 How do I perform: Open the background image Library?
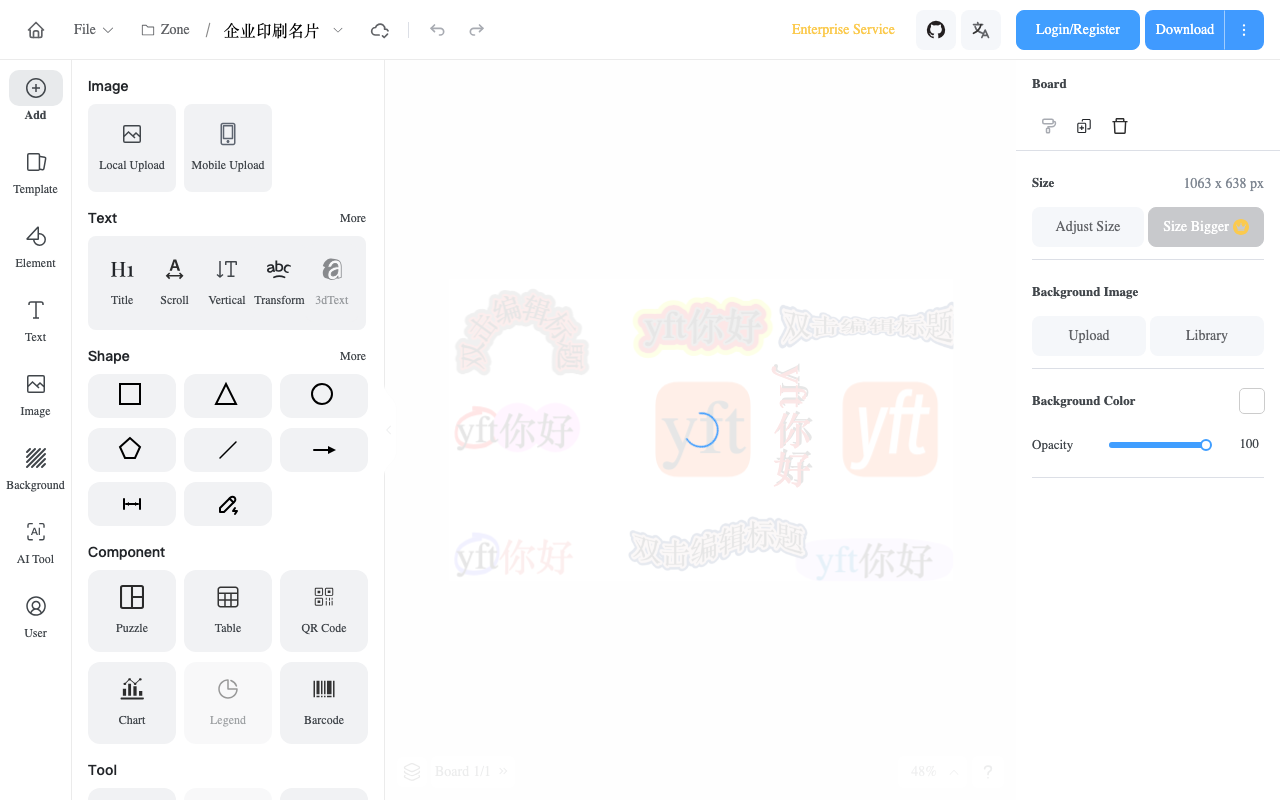[1207, 336]
